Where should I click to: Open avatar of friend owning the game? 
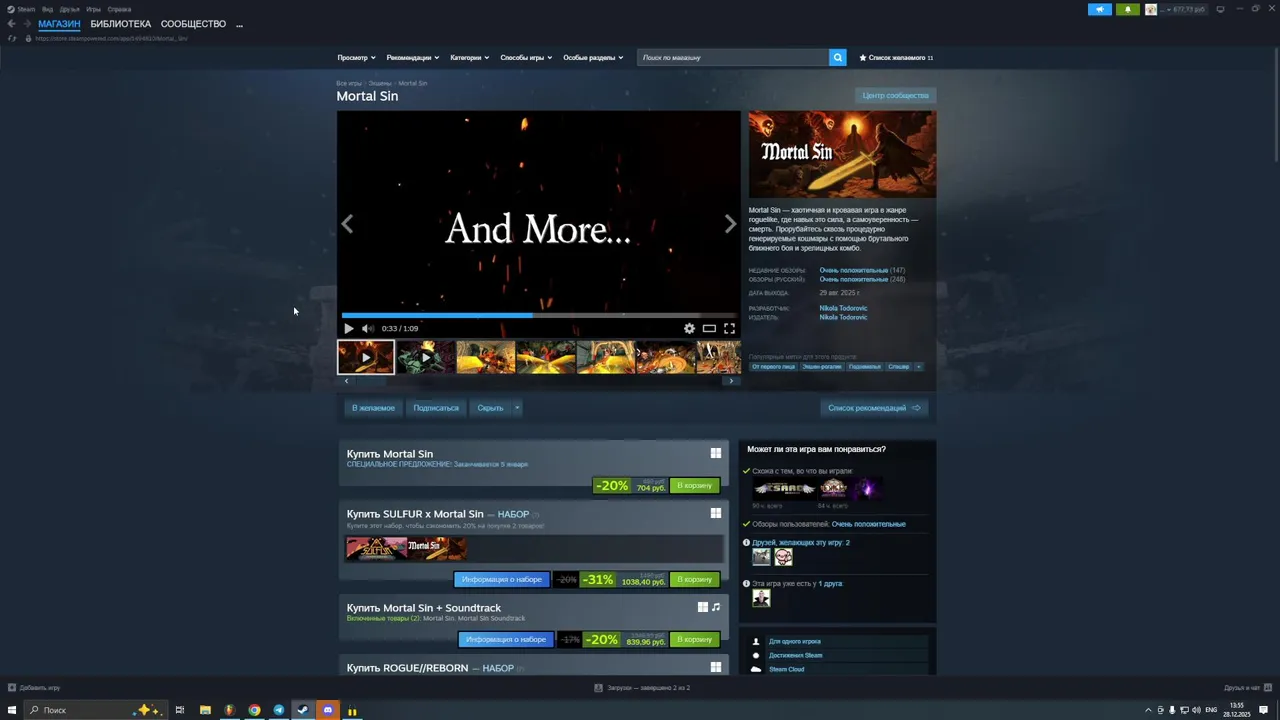(x=762, y=598)
